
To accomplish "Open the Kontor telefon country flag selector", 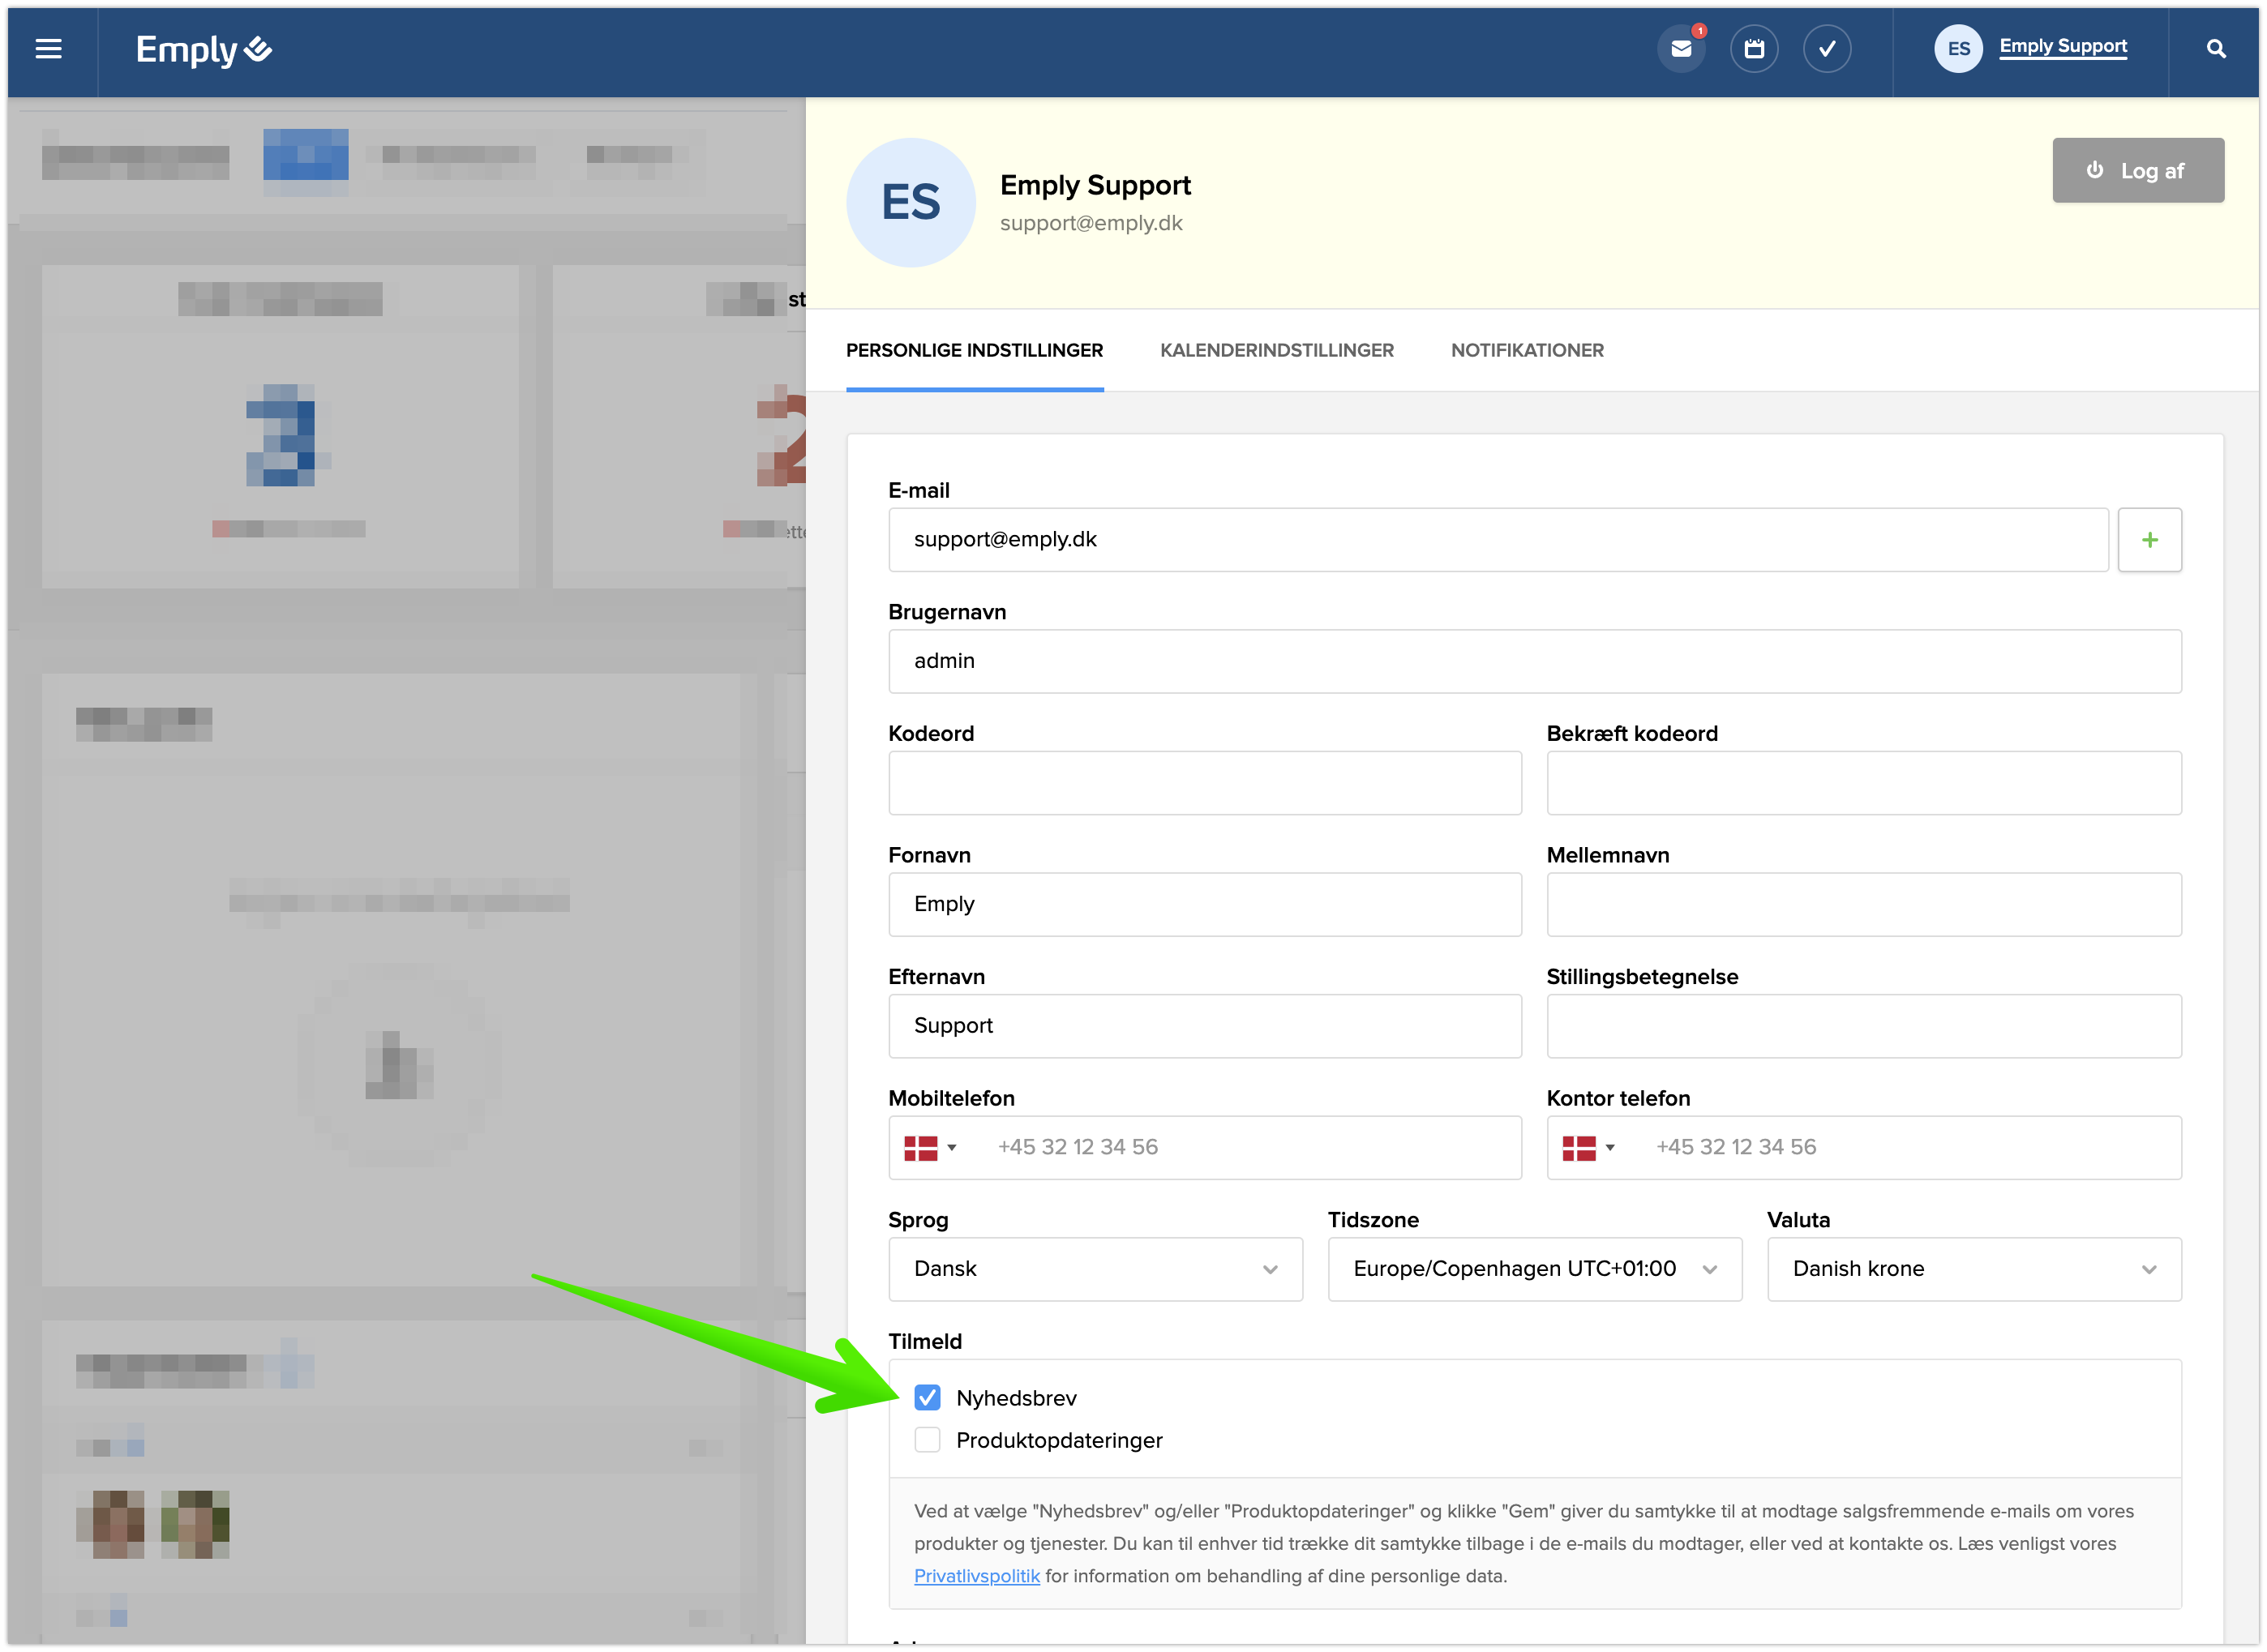I will coord(1588,1148).
